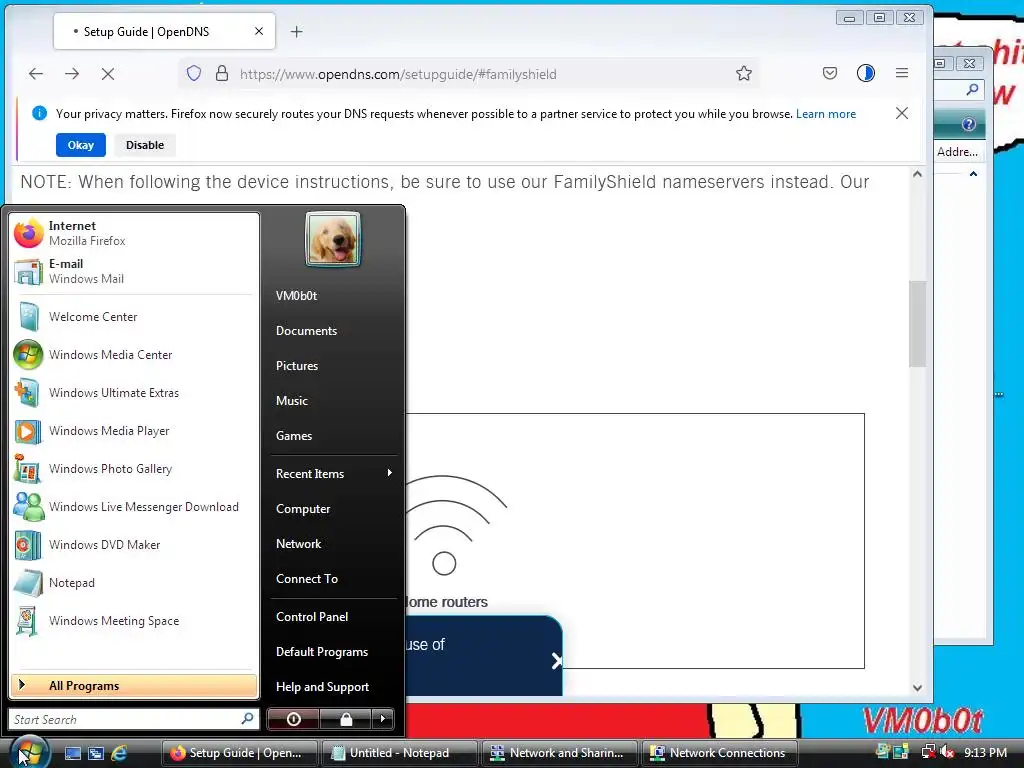Click the taskbar clock 9:13 PM
The width and height of the screenshot is (1024, 768).
click(985, 752)
